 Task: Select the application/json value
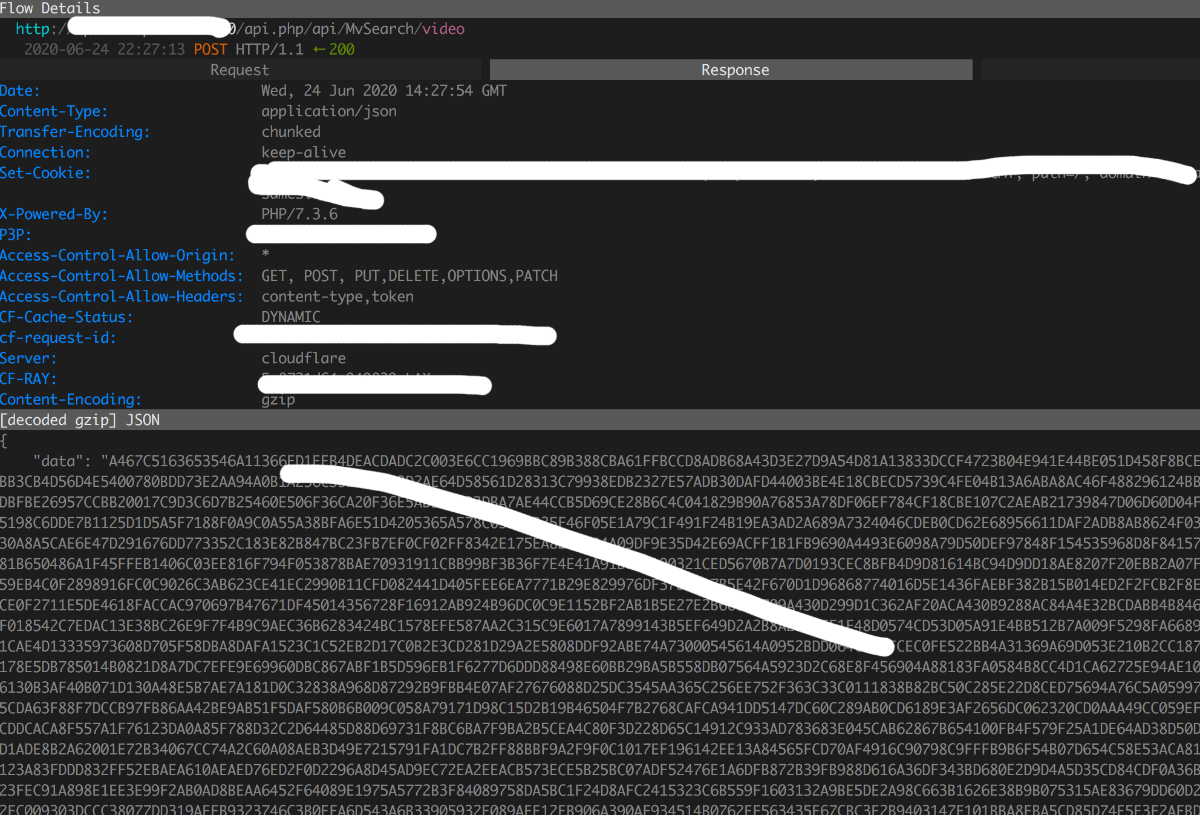(329, 111)
